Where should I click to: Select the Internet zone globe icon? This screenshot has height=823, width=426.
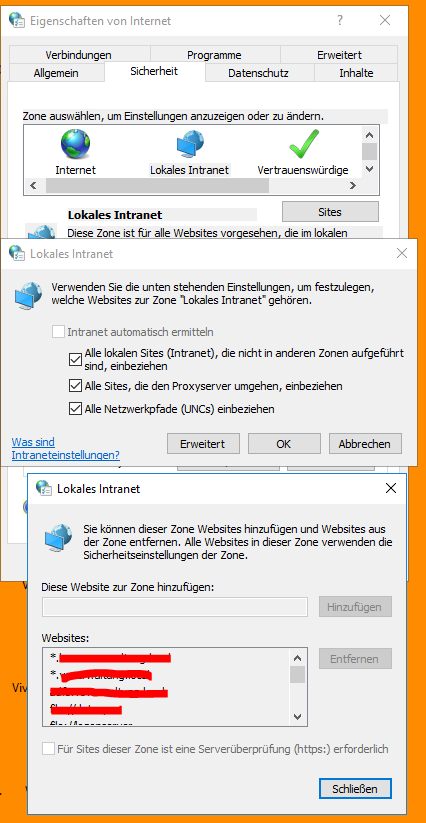tap(76, 144)
